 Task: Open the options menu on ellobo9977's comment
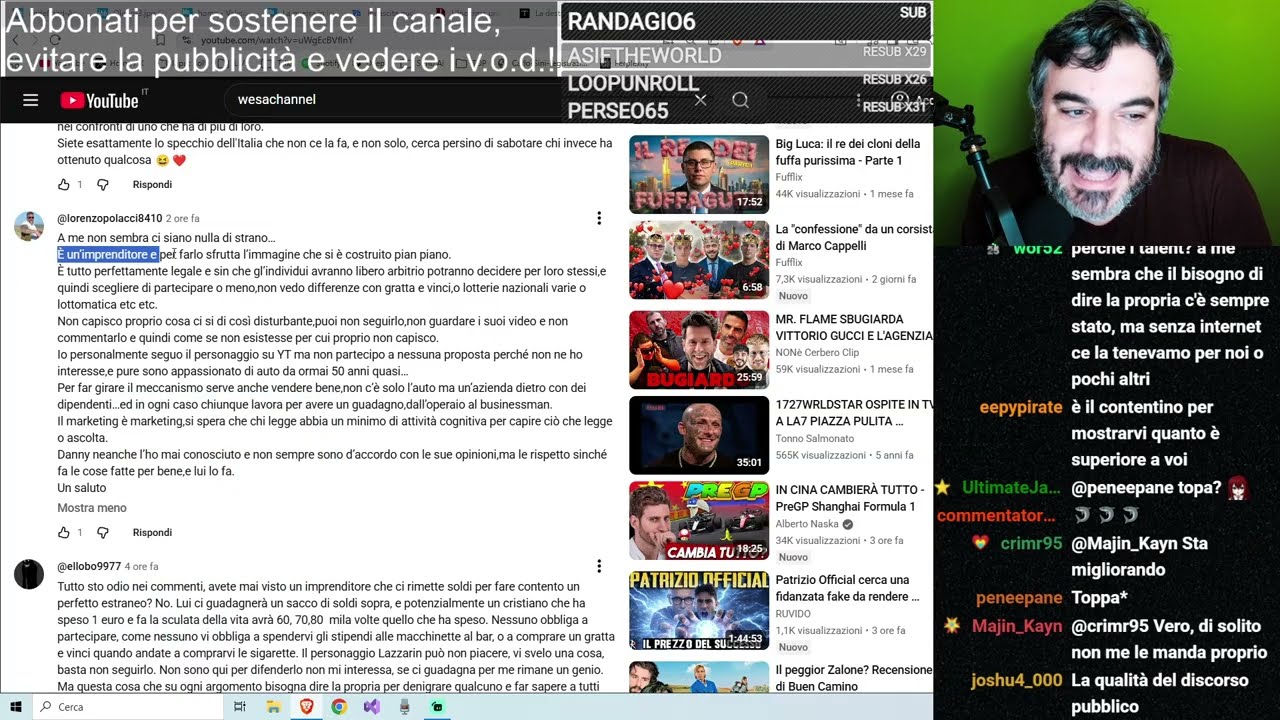[599, 566]
